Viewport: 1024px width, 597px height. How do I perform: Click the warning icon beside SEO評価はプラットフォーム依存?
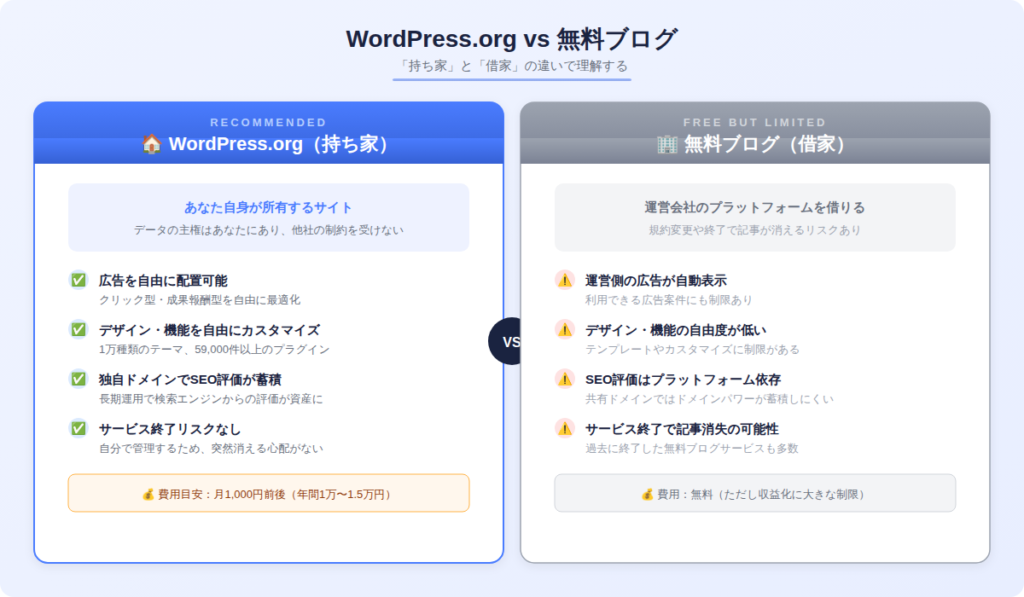(x=564, y=379)
